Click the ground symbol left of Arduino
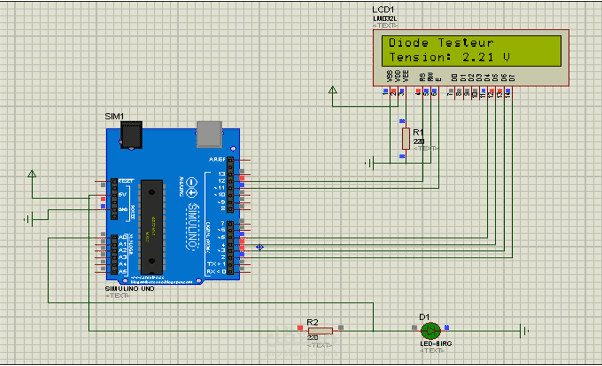Screen dimensions: 602x366 (x=28, y=220)
